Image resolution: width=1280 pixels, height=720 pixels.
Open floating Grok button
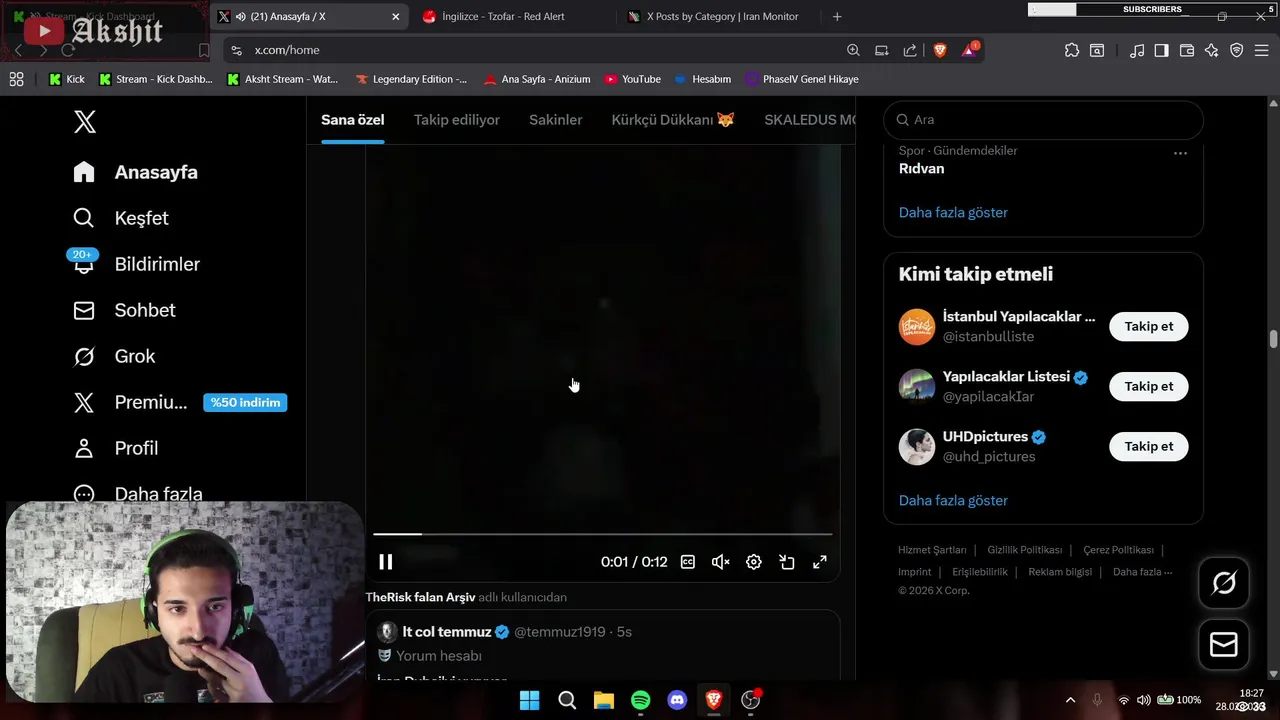(1224, 583)
